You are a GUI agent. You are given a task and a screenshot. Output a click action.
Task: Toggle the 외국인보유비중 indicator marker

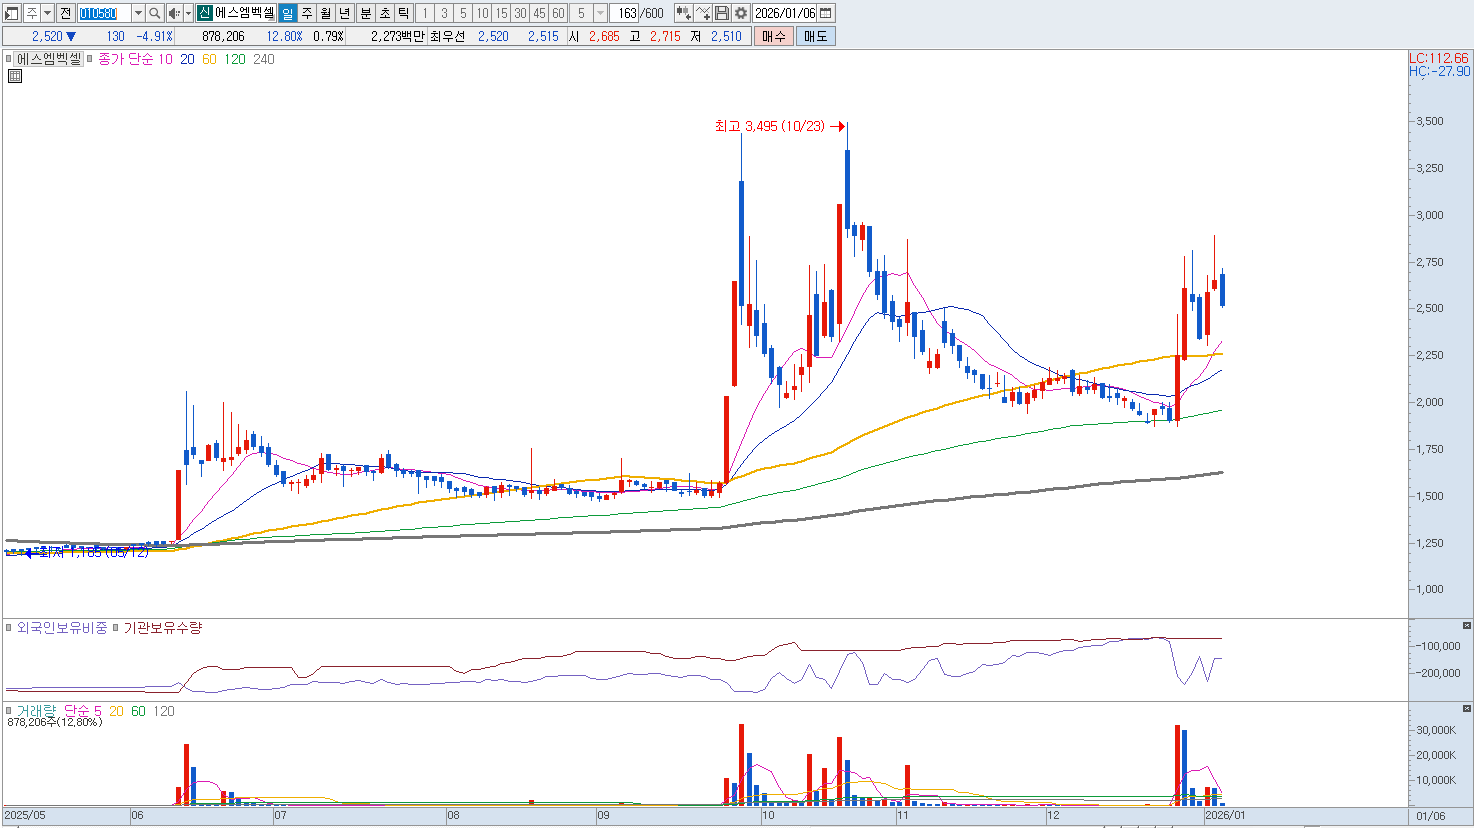(x=10, y=628)
